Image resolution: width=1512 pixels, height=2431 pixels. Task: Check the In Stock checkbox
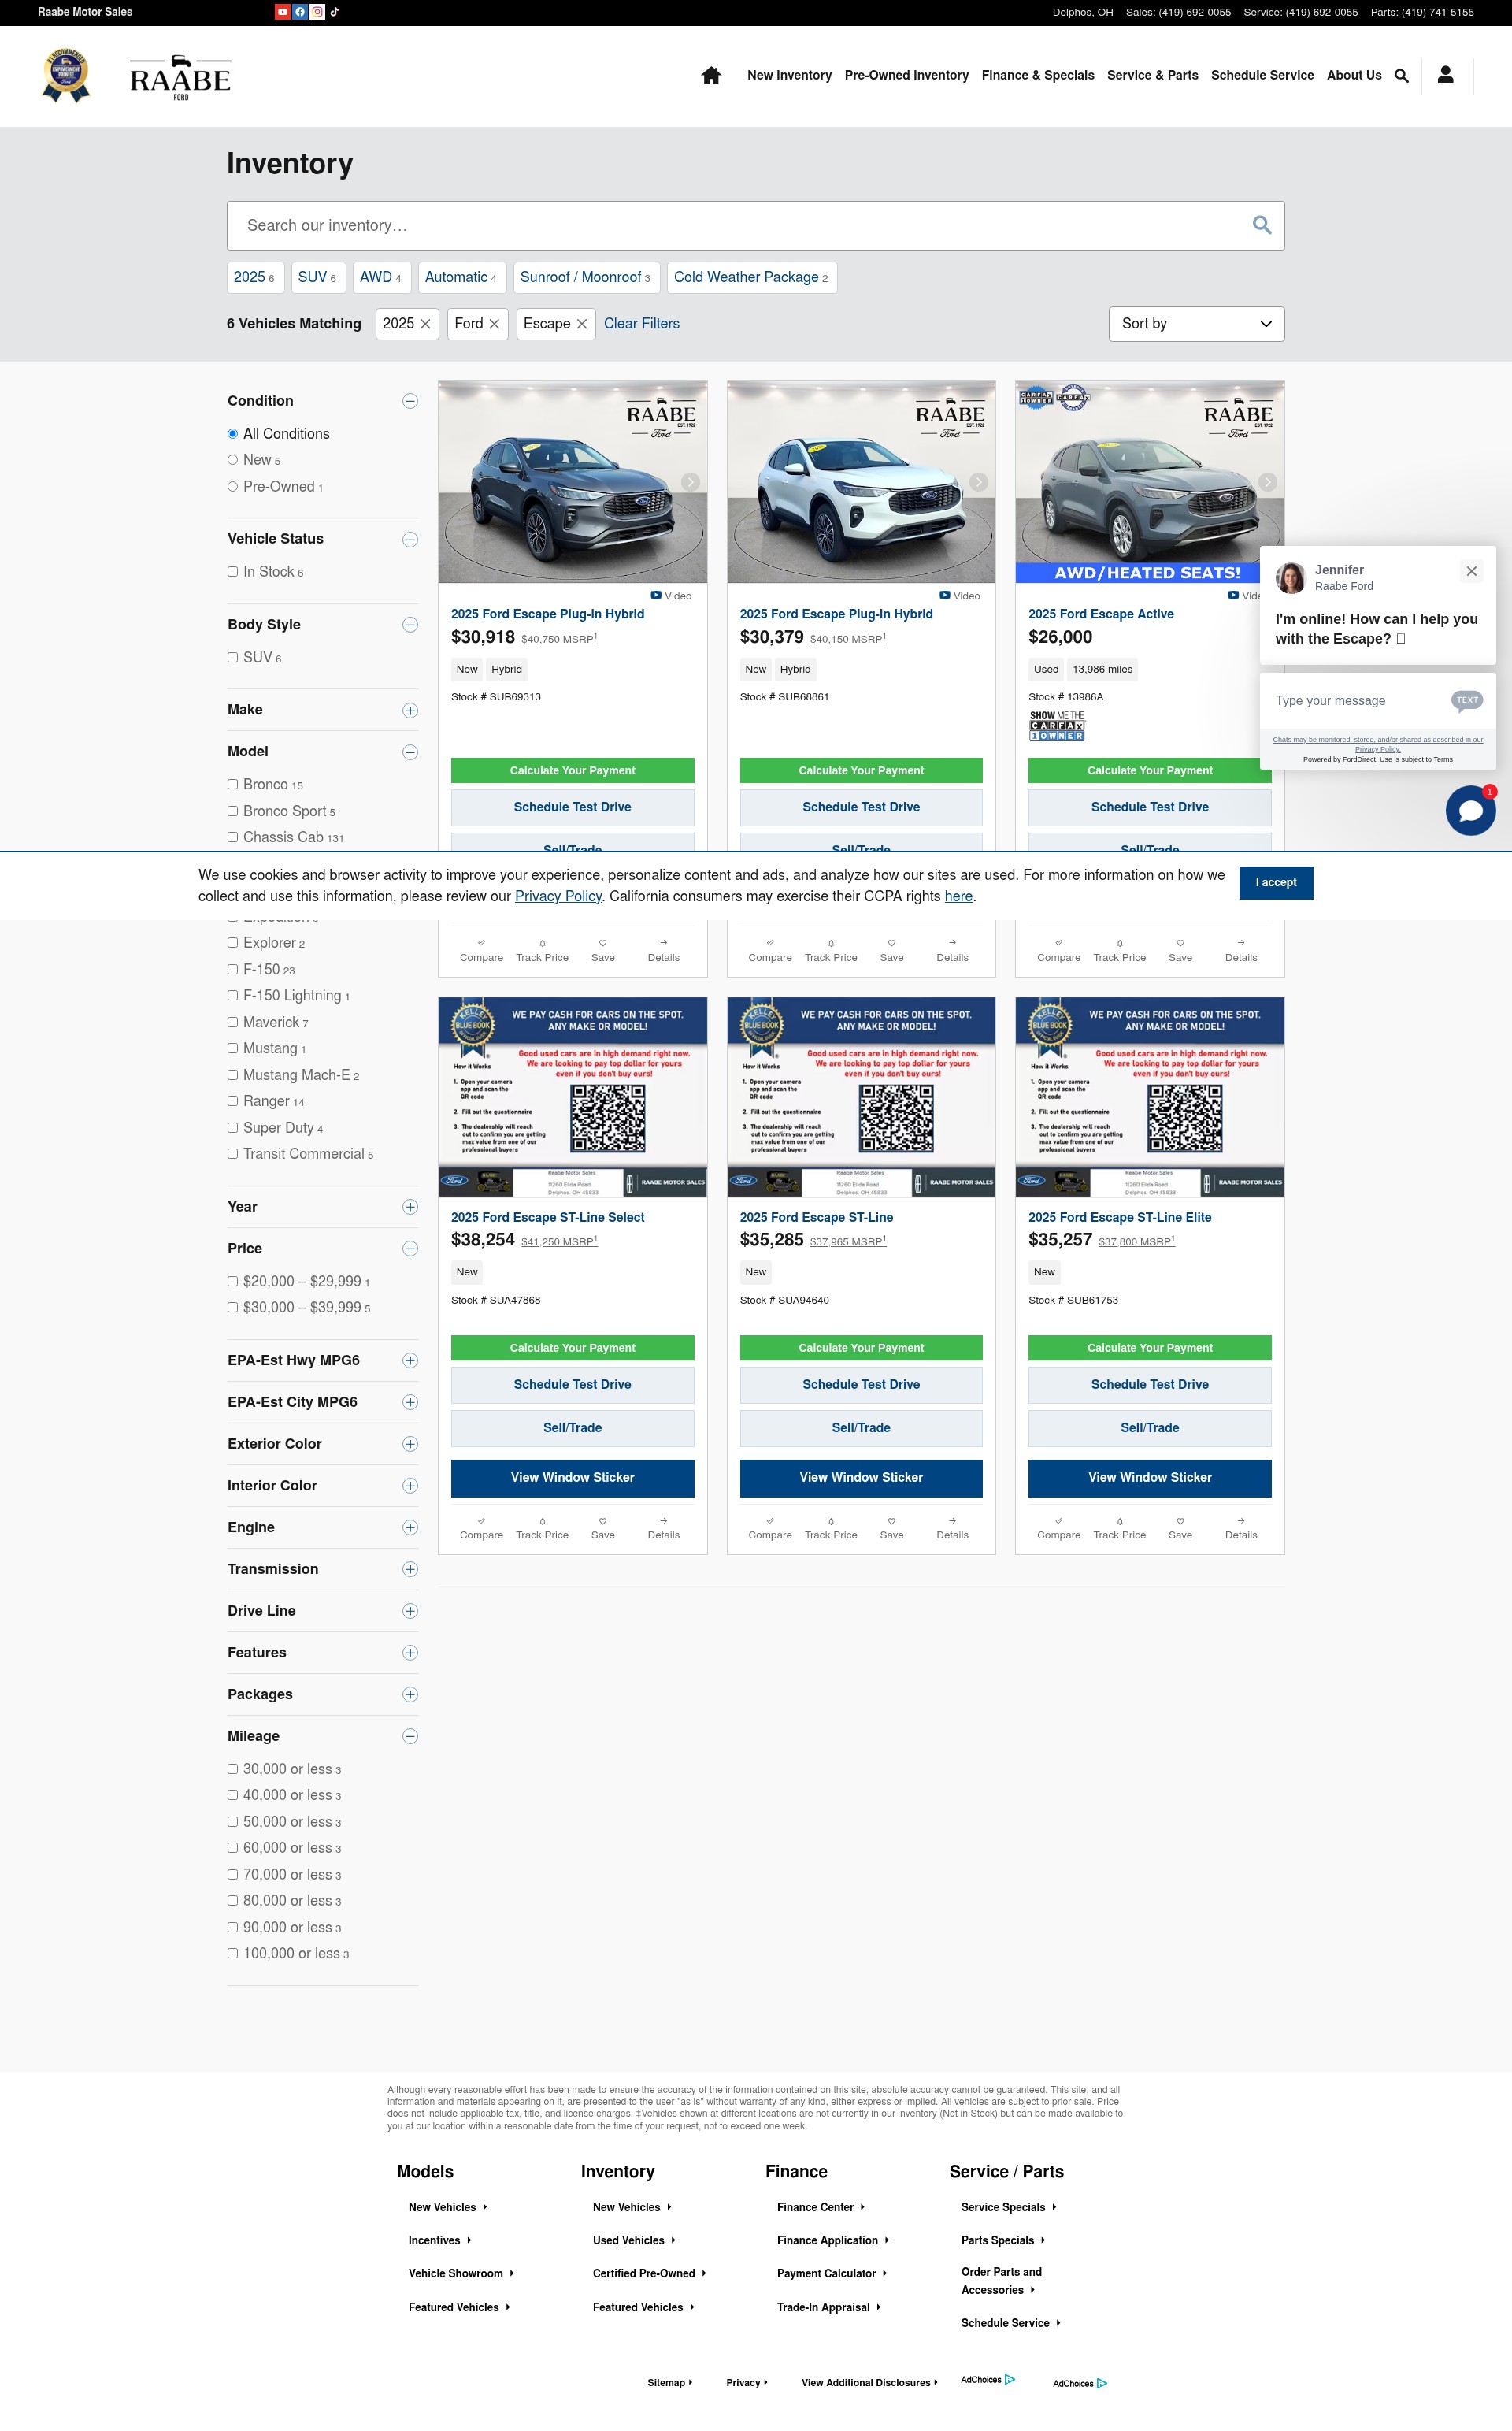(x=232, y=572)
